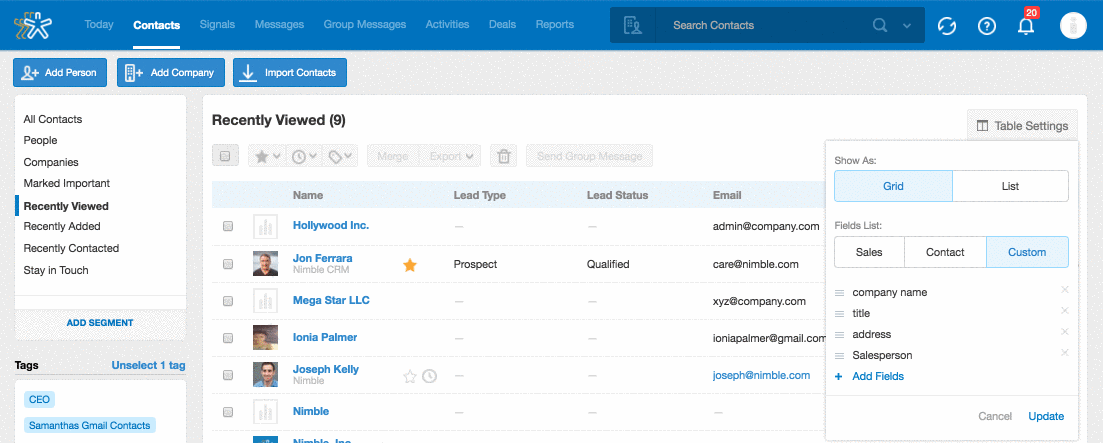The height and width of the screenshot is (443, 1103).
Task: Click the Search Contacts input field
Action: coord(760,25)
